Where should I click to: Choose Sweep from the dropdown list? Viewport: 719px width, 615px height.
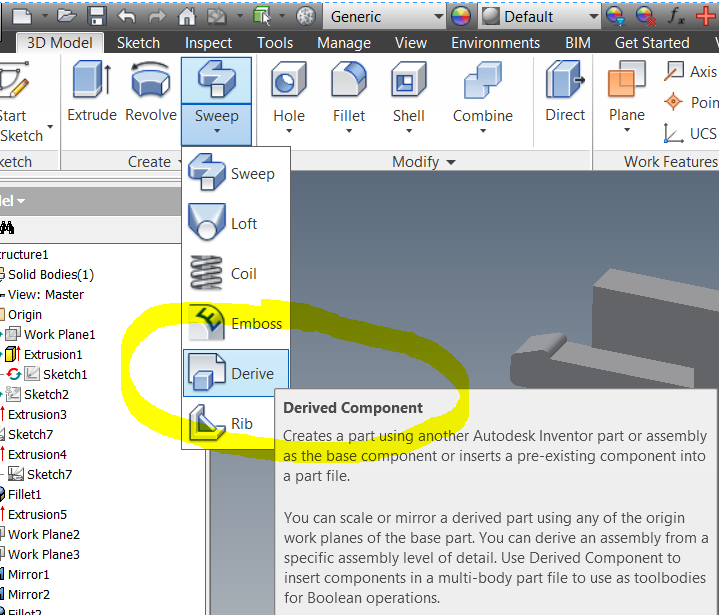tap(236, 173)
